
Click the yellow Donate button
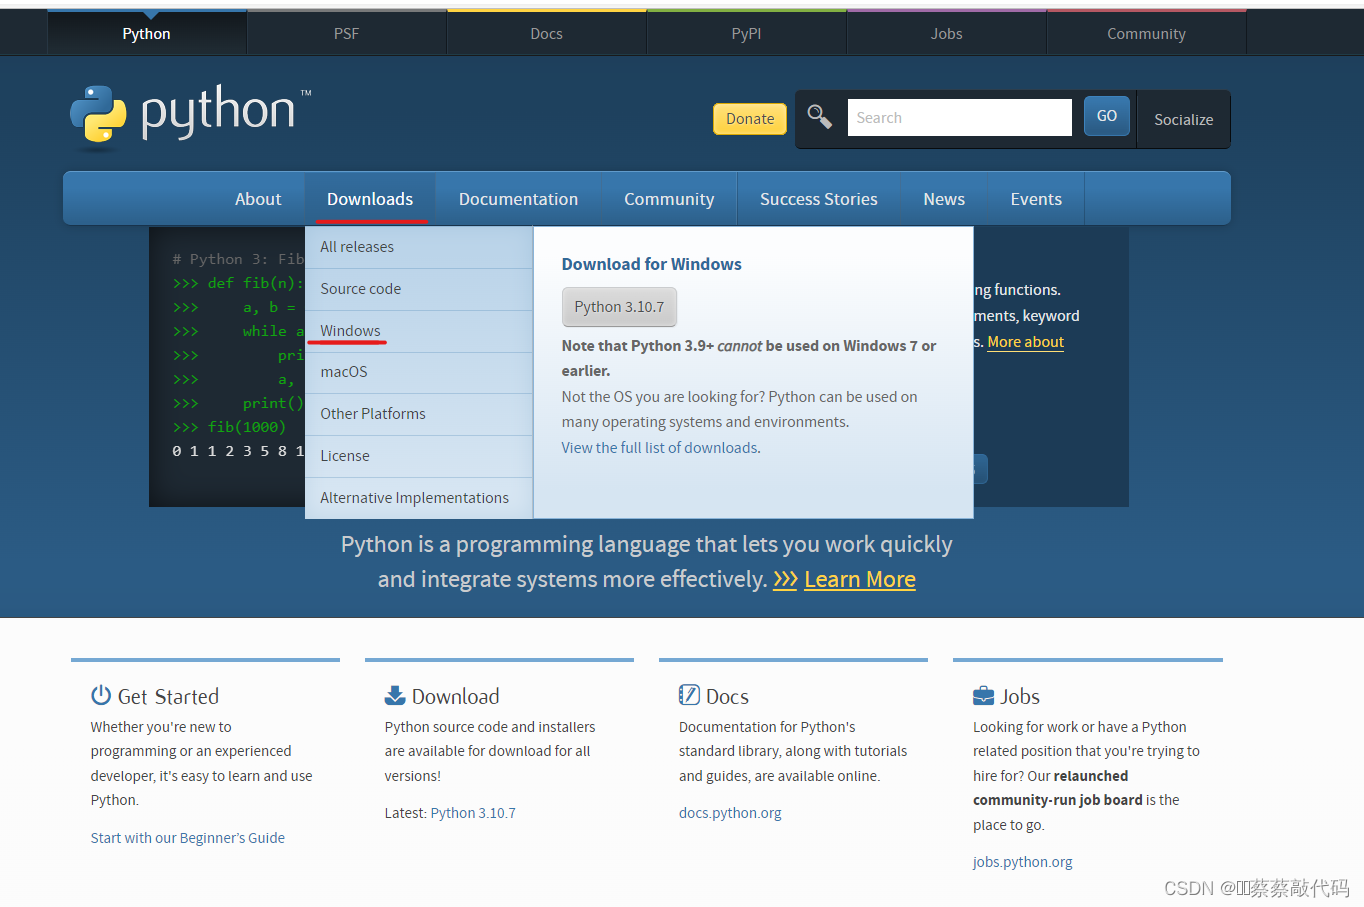[x=750, y=119]
